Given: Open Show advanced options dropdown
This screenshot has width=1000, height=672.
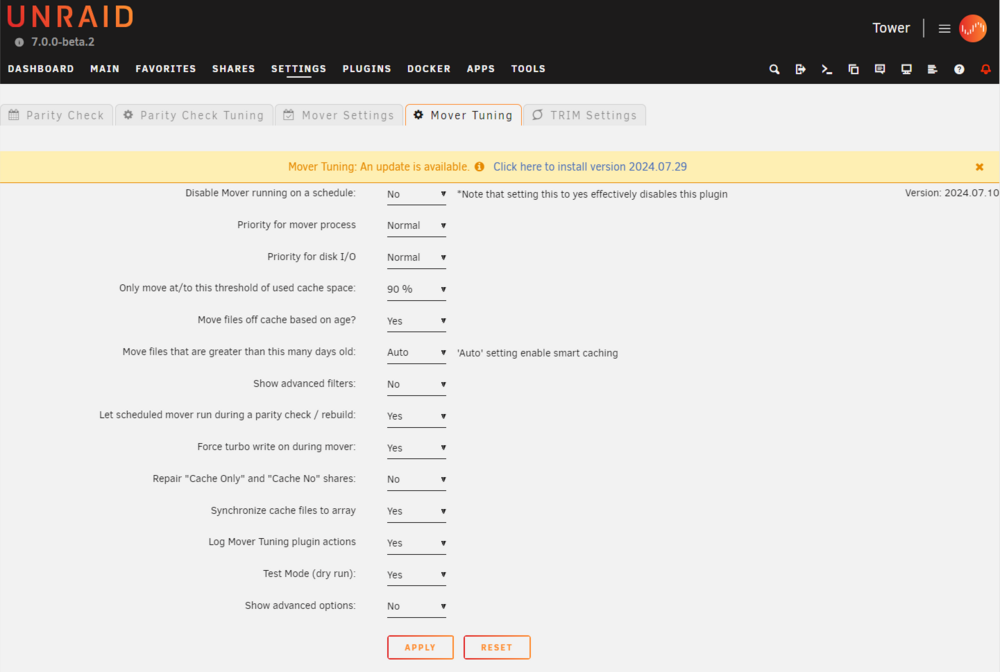Looking at the screenshot, I should (416, 606).
